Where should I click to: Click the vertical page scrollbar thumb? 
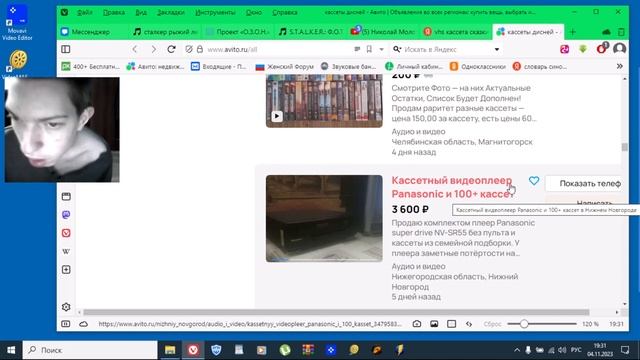(x=624, y=147)
